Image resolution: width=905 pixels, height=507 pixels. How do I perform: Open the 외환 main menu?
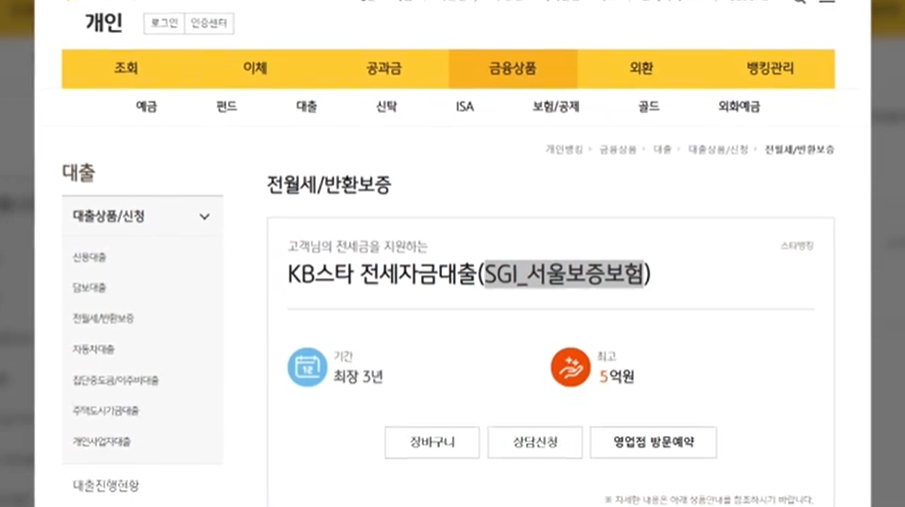click(x=641, y=68)
